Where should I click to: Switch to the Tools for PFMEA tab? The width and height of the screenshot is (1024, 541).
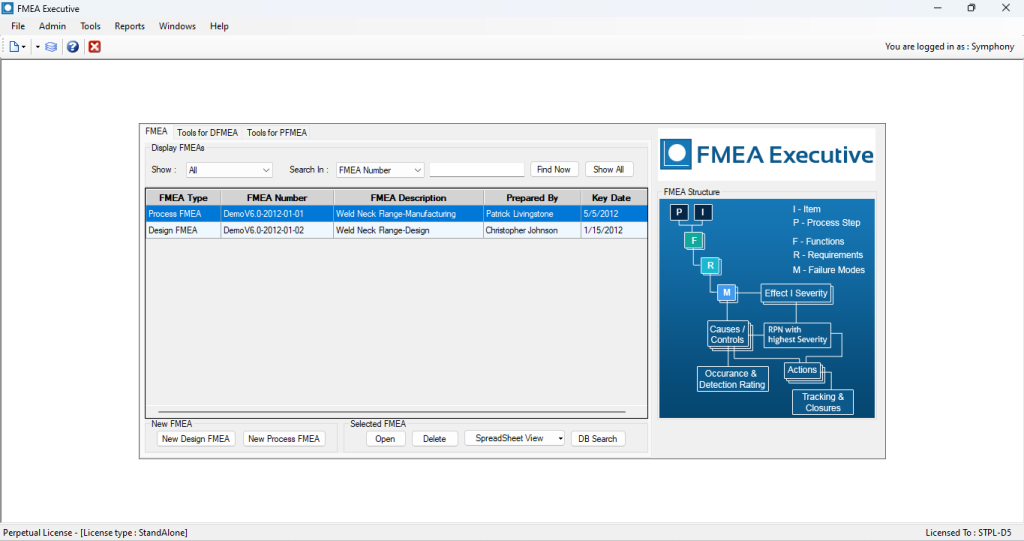(x=277, y=132)
